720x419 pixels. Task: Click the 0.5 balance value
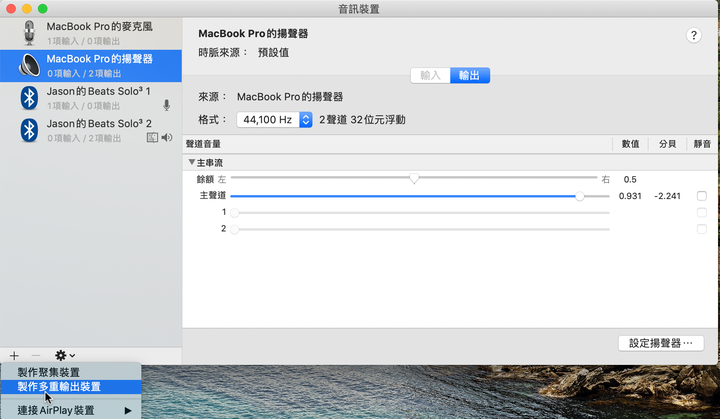[x=630, y=180]
